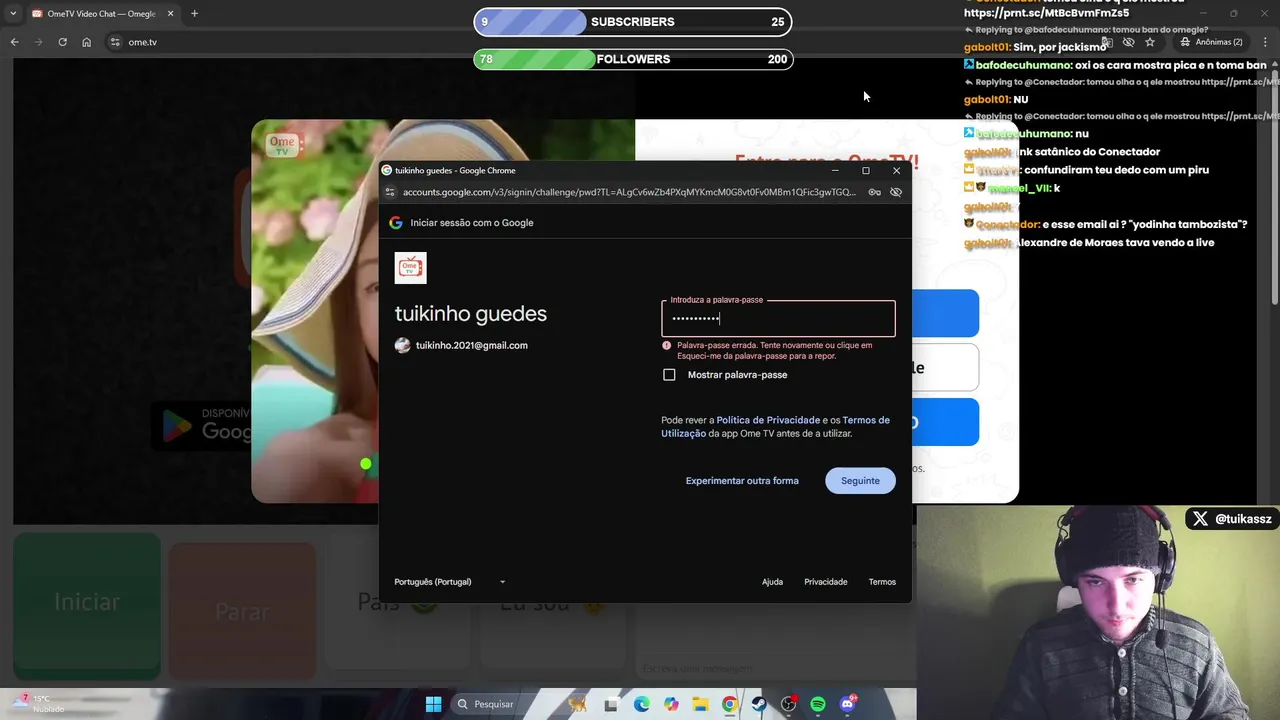Open new tab in main Chrome window

coord(194,14)
